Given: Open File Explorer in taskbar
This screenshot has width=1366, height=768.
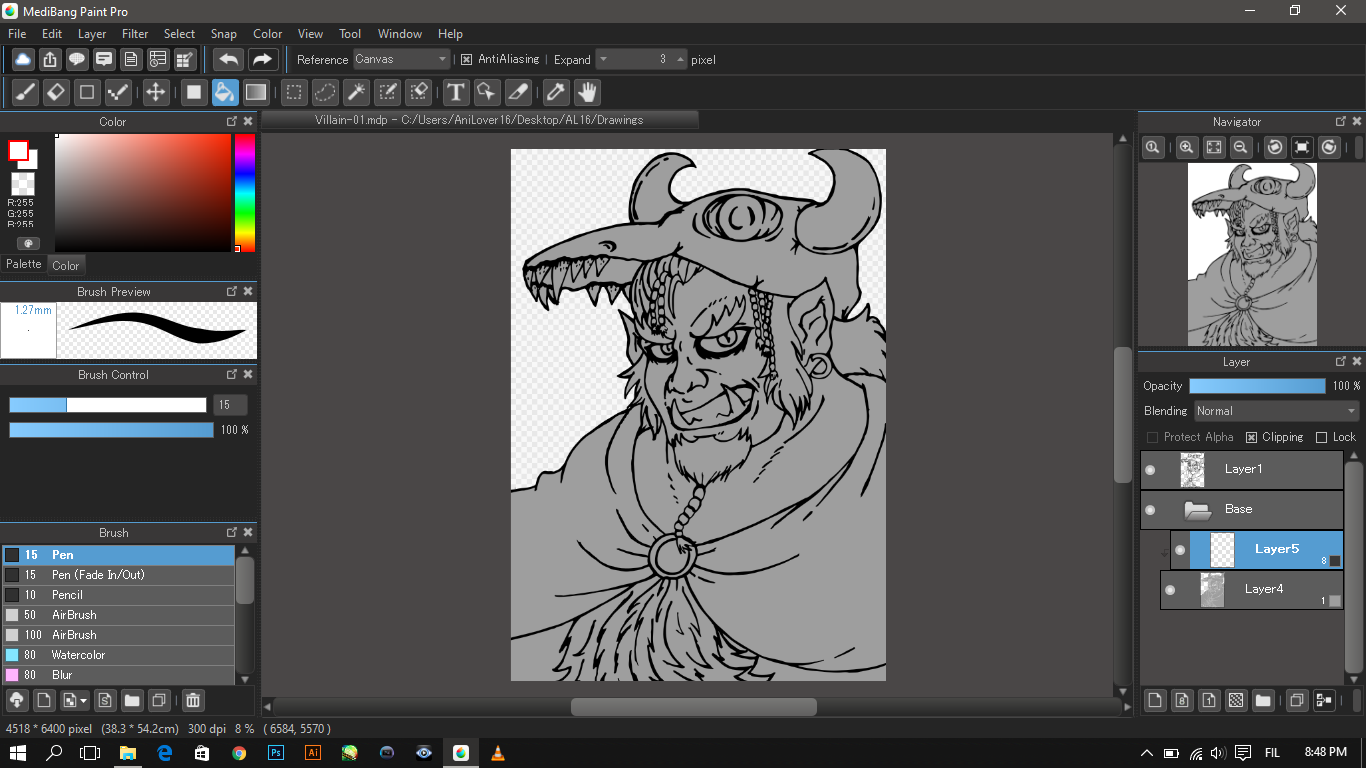Looking at the screenshot, I should pyautogui.click(x=127, y=752).
